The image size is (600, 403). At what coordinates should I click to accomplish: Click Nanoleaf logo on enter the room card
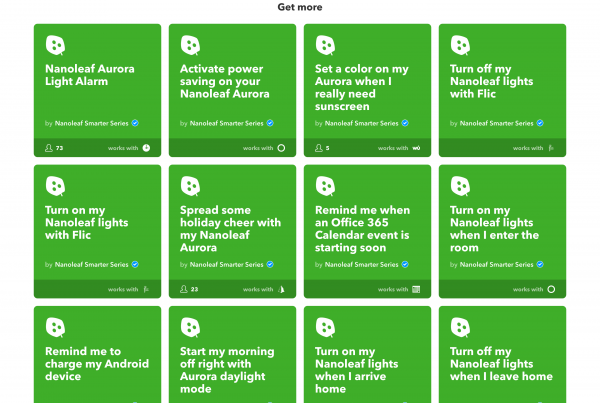461,186
